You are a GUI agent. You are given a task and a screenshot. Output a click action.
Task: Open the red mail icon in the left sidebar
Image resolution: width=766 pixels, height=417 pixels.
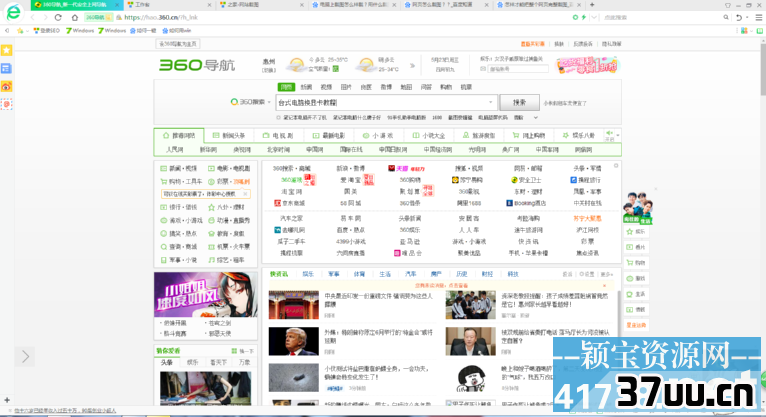pos(6,104)
